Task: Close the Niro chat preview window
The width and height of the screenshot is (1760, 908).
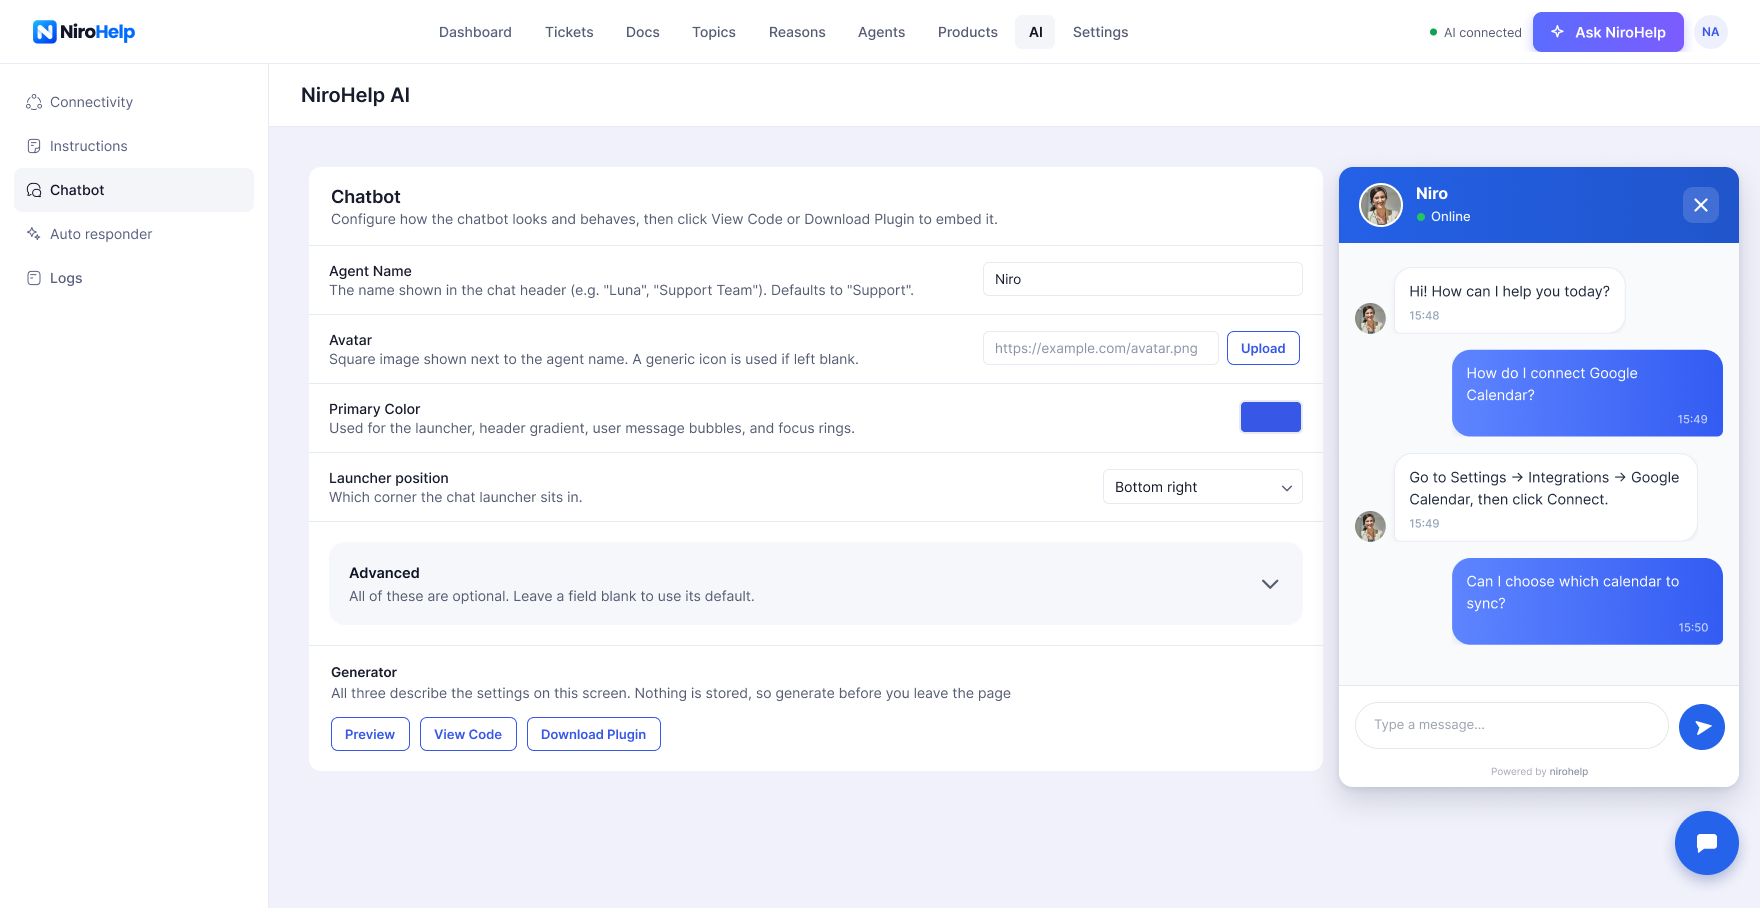Action: coord(1701,205)
